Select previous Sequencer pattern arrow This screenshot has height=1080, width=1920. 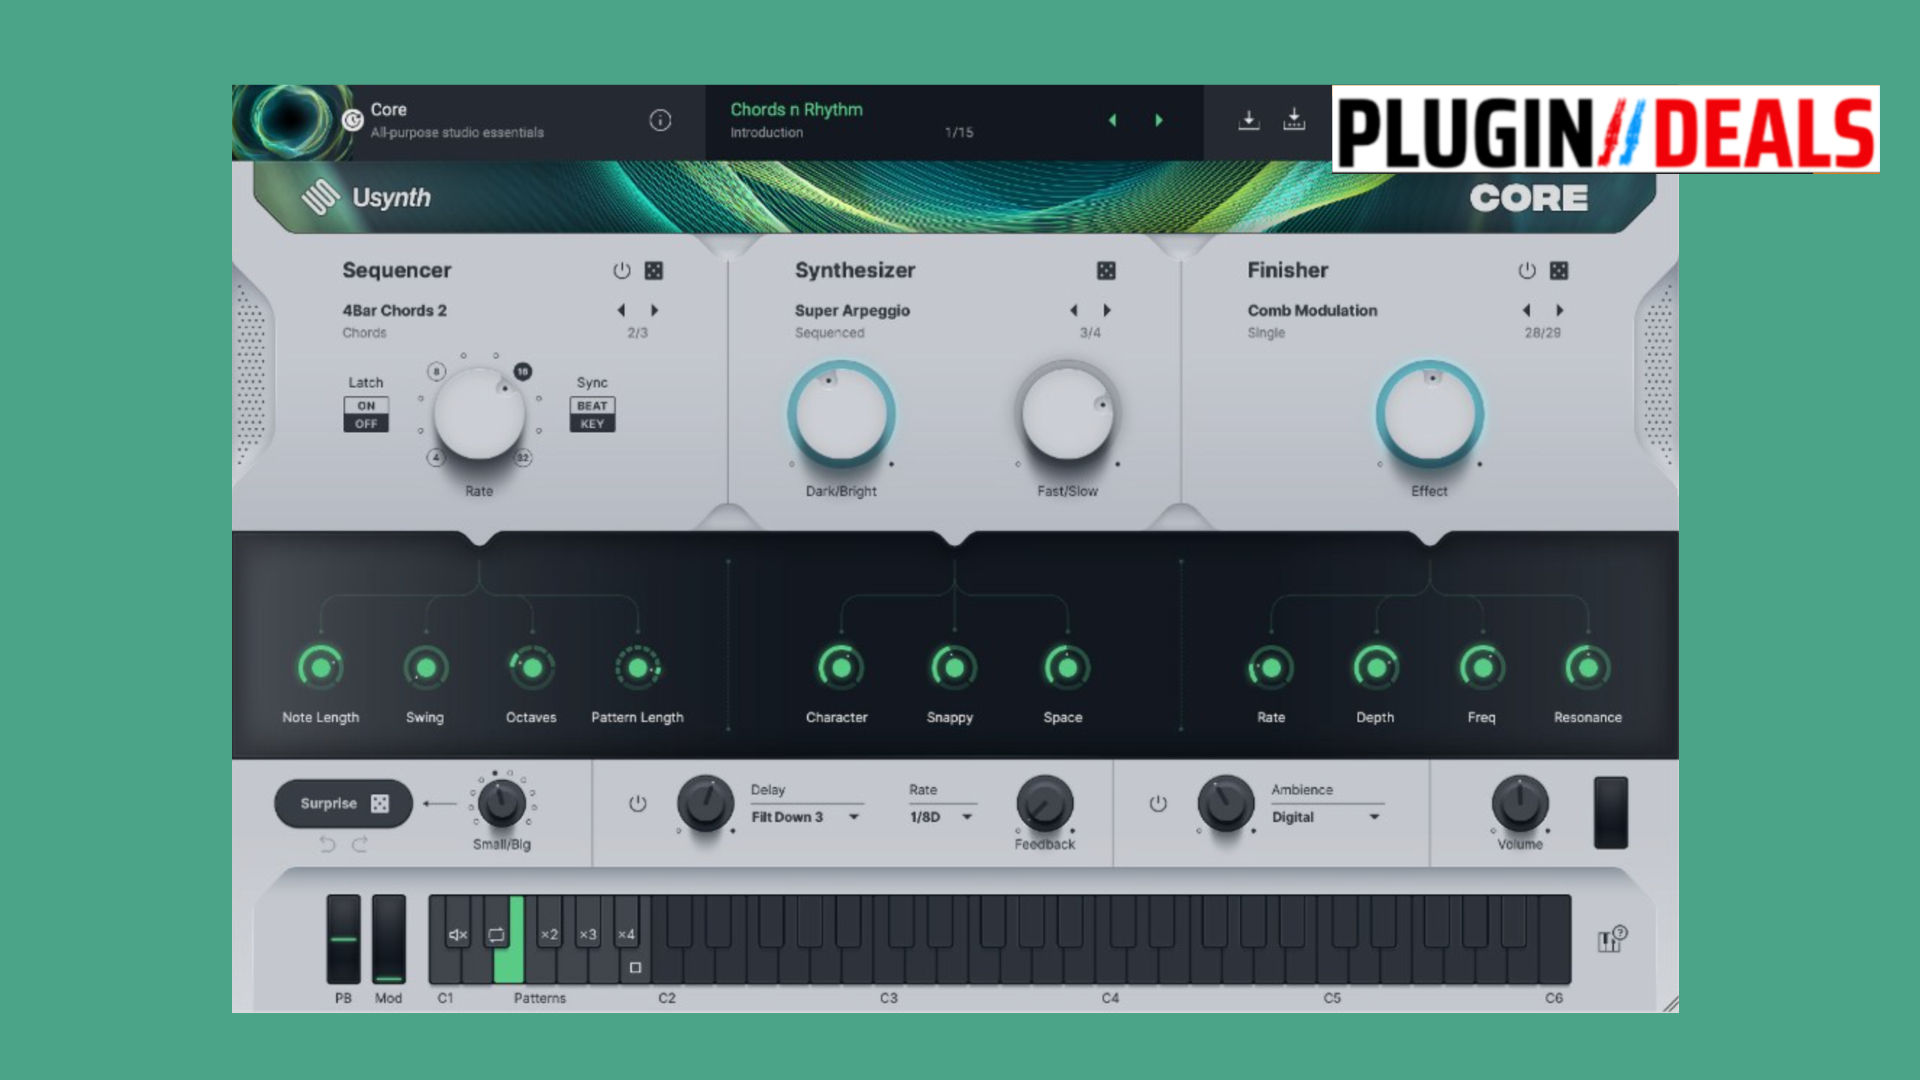point(621,311)
